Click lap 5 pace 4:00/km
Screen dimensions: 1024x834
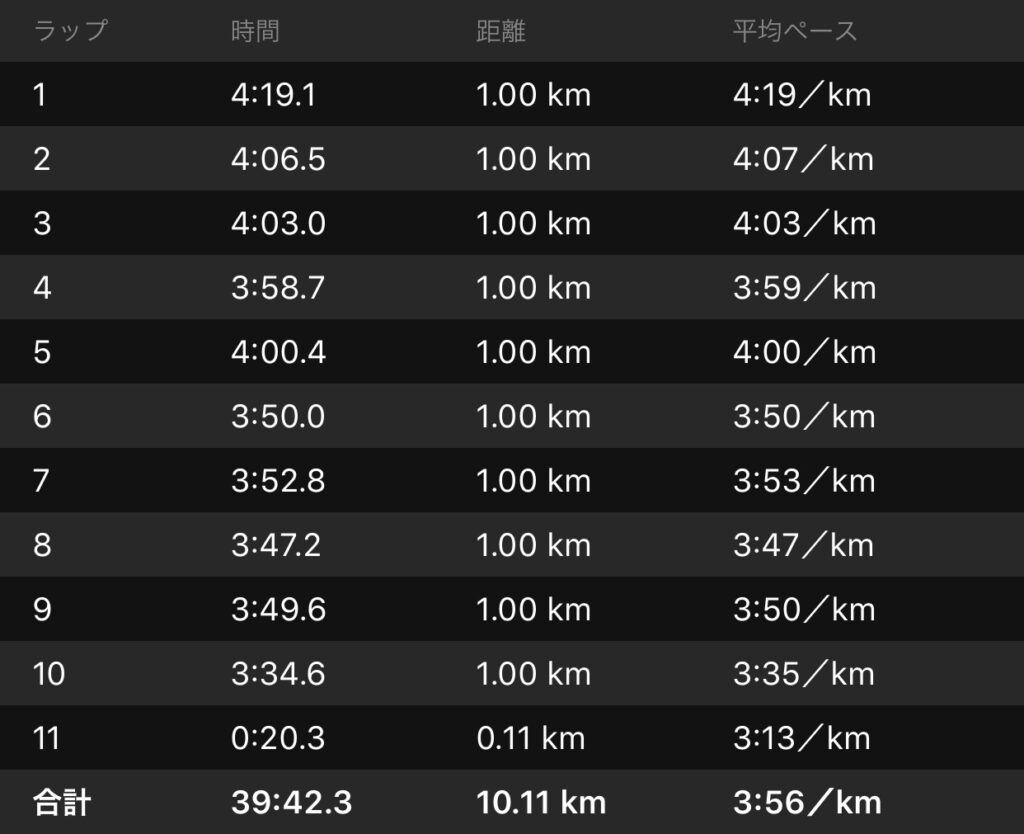(804, 352)
